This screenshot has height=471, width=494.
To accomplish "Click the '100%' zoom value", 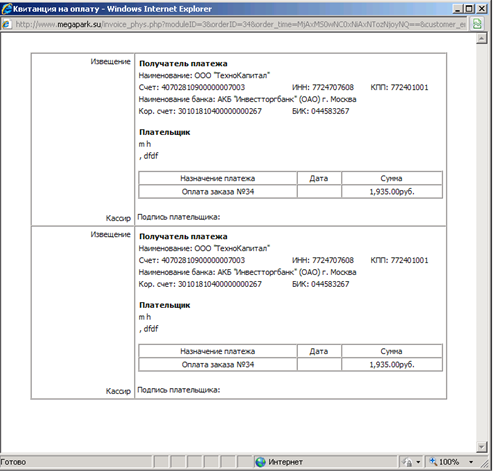I will (x=449, y=462).
